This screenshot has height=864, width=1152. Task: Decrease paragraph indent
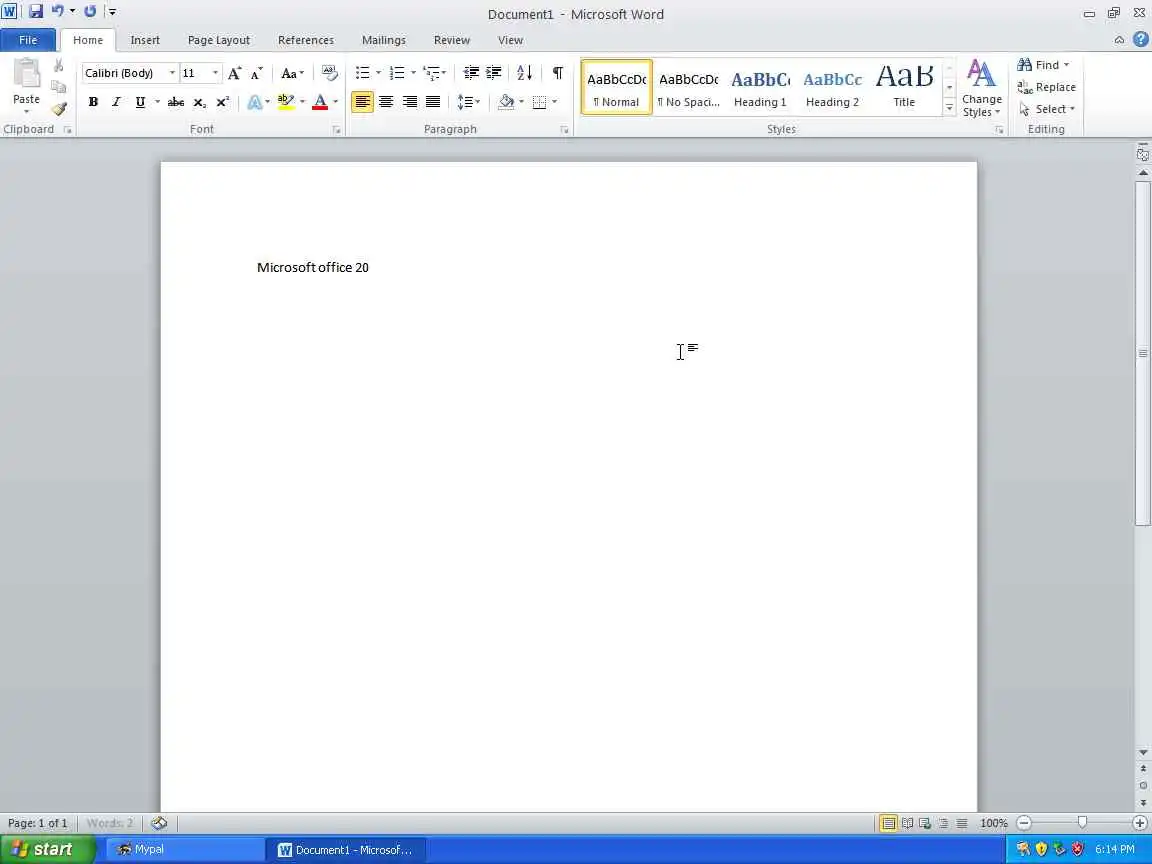[472, 73]
